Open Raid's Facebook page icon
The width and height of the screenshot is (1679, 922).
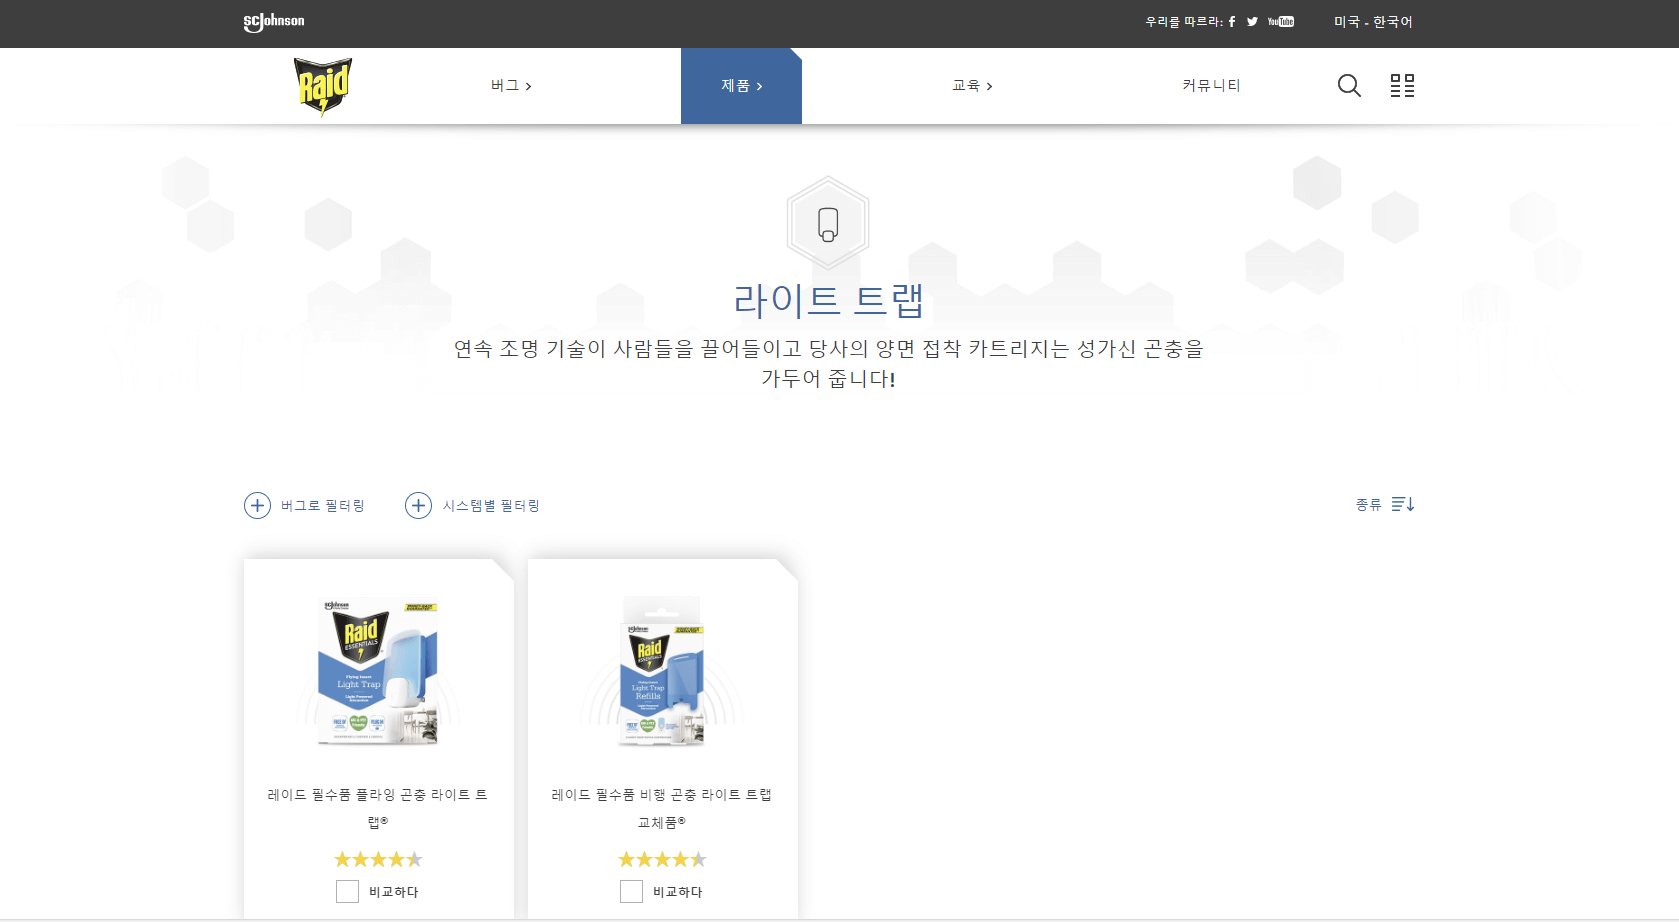click(x=1232, y=21)
